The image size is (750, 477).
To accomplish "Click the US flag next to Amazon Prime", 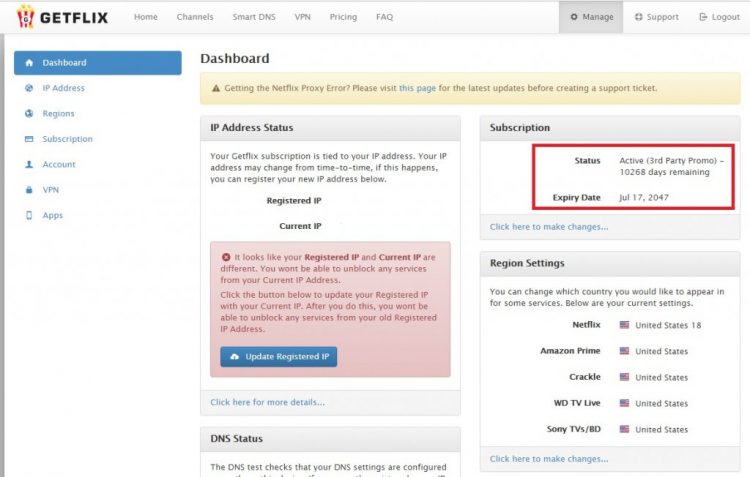I will click(x=624, y=351).
